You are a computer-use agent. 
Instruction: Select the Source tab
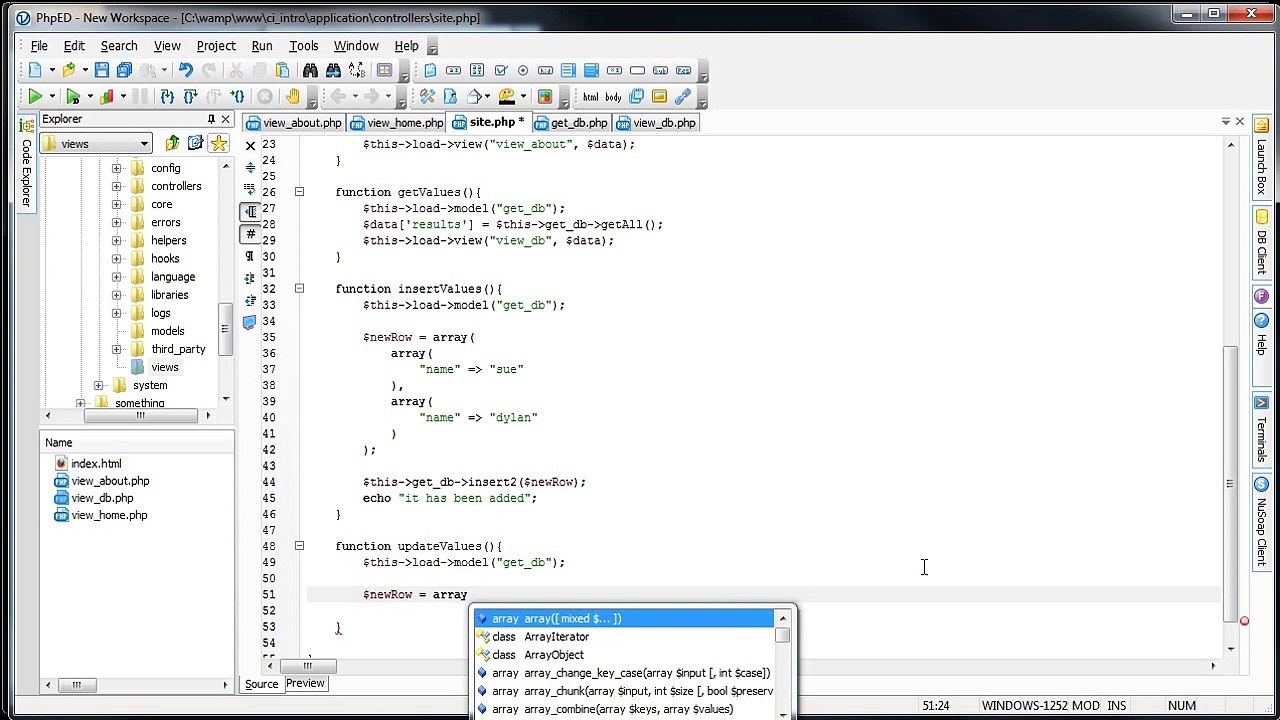coord(262,684)
